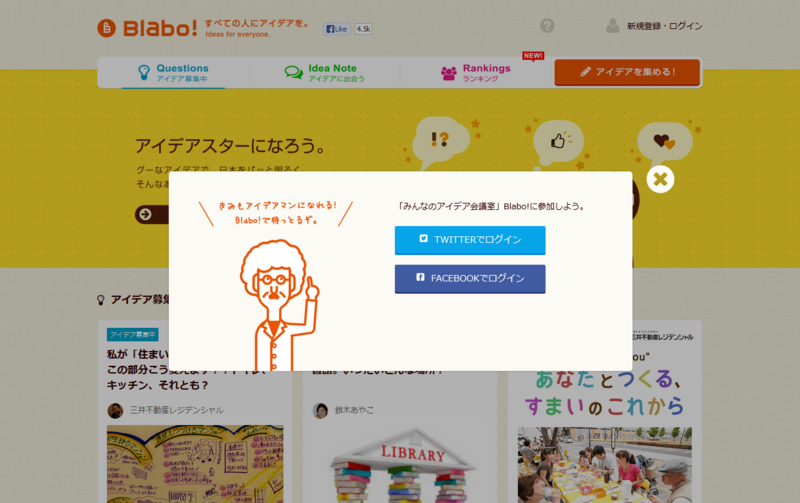Open the Rankings tab
This screenshot has width=800, height=503.
pyautogui.click(x=476, y=73)
